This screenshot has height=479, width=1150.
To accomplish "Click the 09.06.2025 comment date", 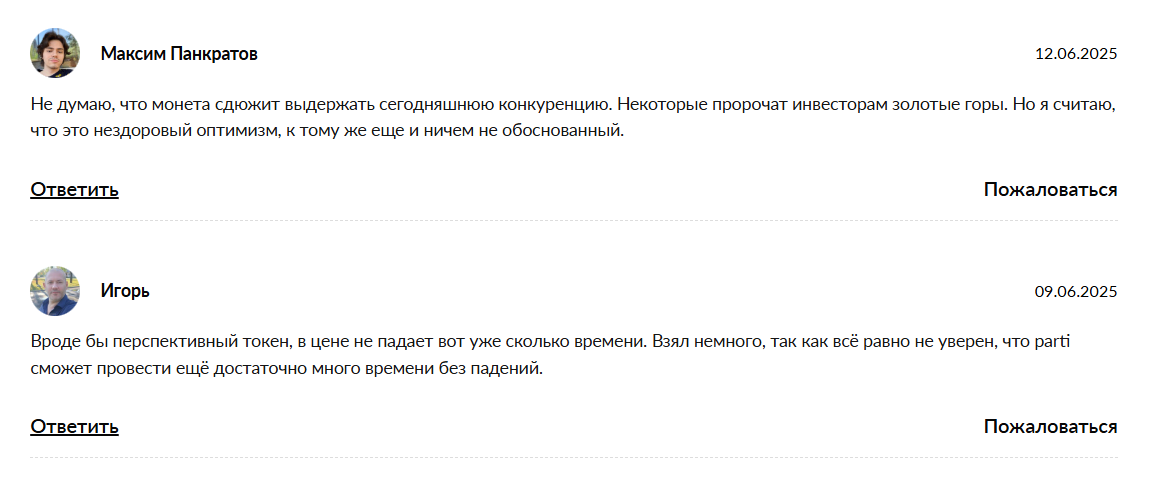I will click(1075, 292).
